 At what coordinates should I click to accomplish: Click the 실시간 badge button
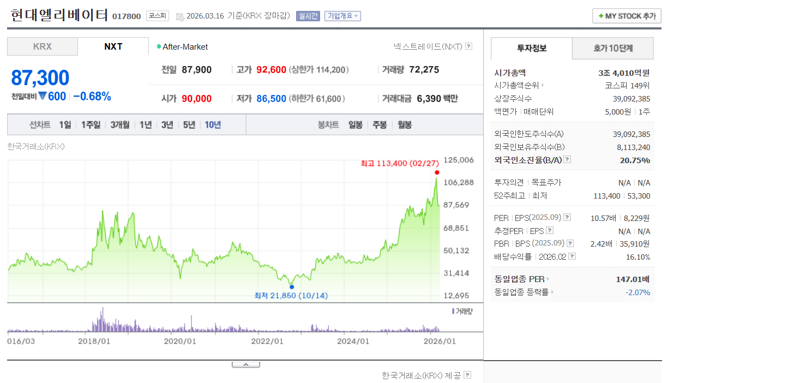[x=308, y=16]
